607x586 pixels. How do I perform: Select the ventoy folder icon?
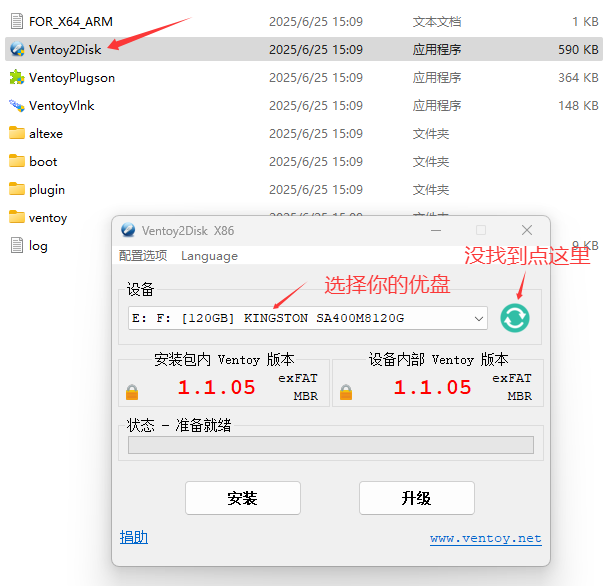pyautogui.click(x=17, y=217)
